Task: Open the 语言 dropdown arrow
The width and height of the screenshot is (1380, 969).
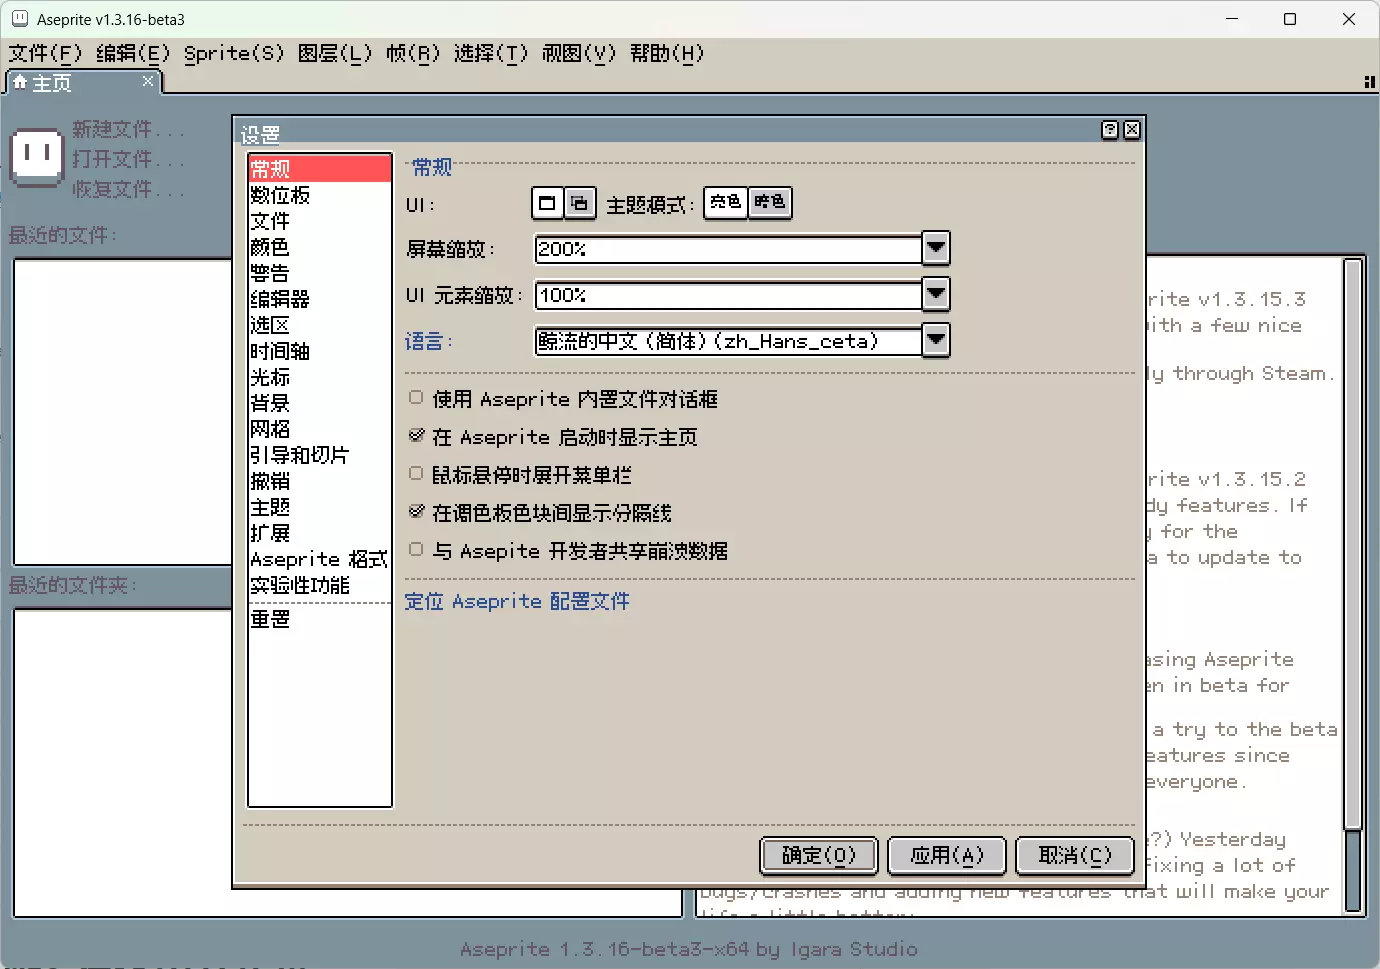Action: pos(936,340)
